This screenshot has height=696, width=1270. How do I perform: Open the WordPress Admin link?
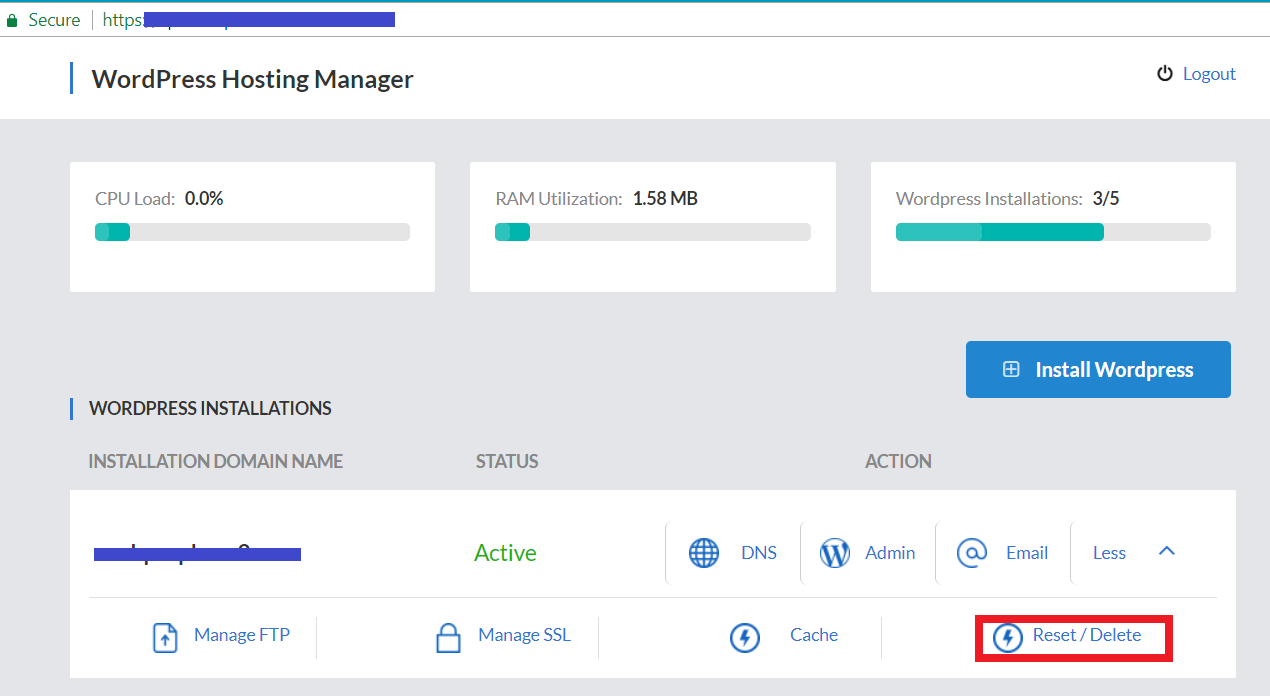pos(890,553)
